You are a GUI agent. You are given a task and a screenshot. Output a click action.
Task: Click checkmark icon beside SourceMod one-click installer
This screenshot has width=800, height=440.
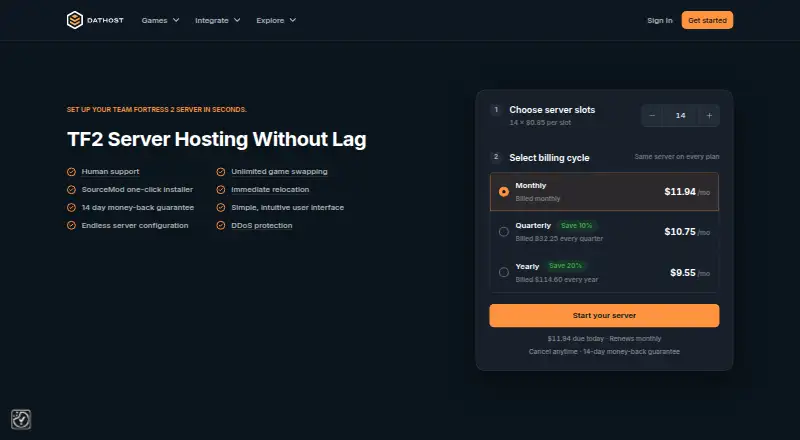click(71, 190)
